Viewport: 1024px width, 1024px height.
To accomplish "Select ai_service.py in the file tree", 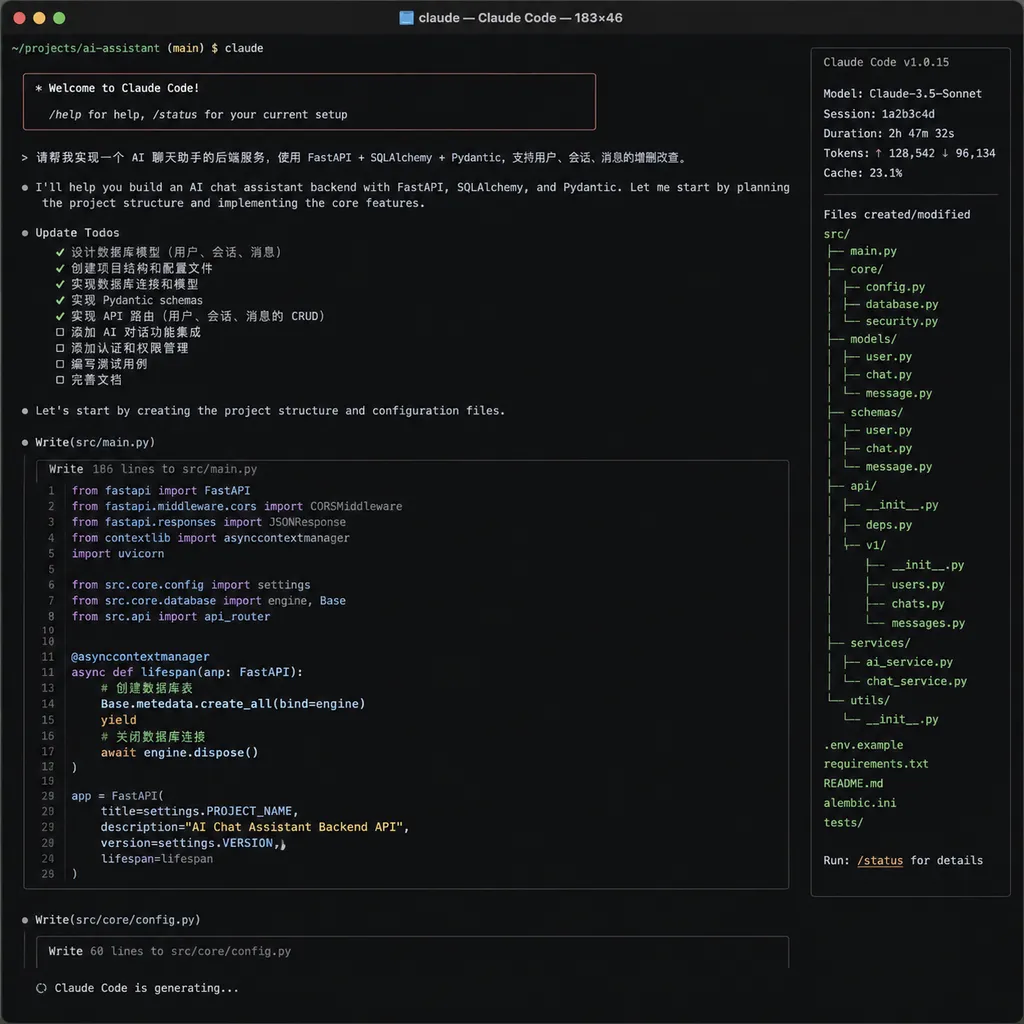I will (909, 662).
